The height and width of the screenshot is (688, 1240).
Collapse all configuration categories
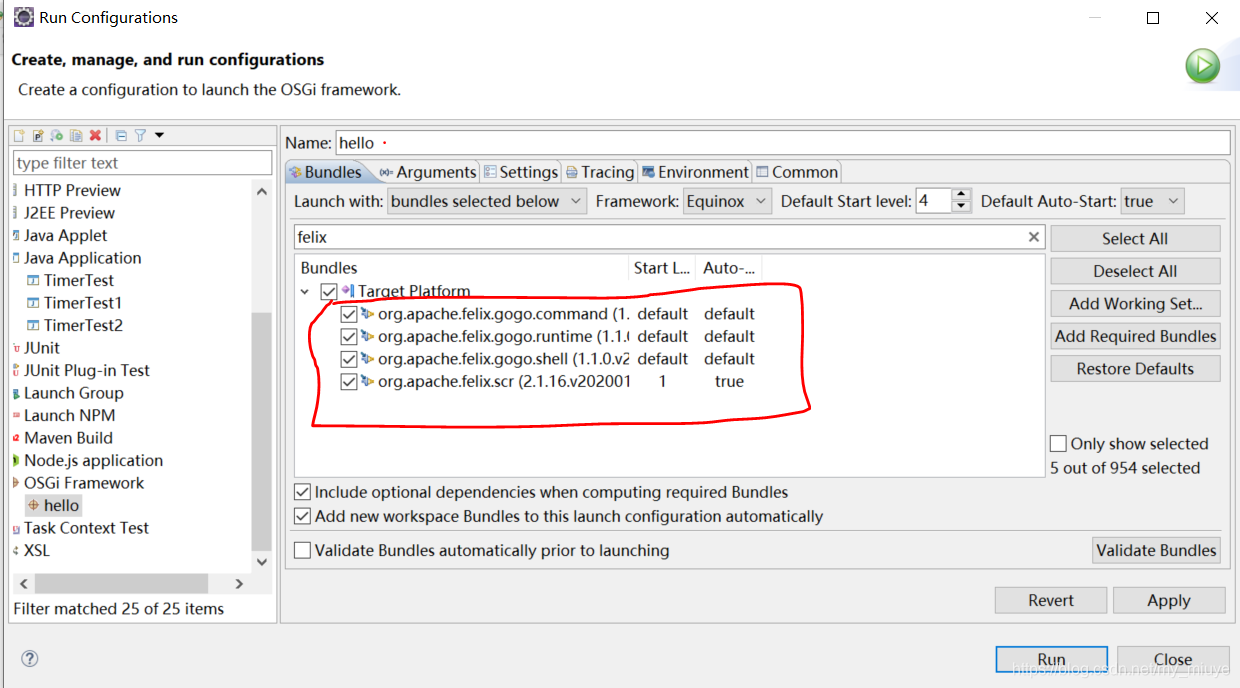tap(121, 135)
